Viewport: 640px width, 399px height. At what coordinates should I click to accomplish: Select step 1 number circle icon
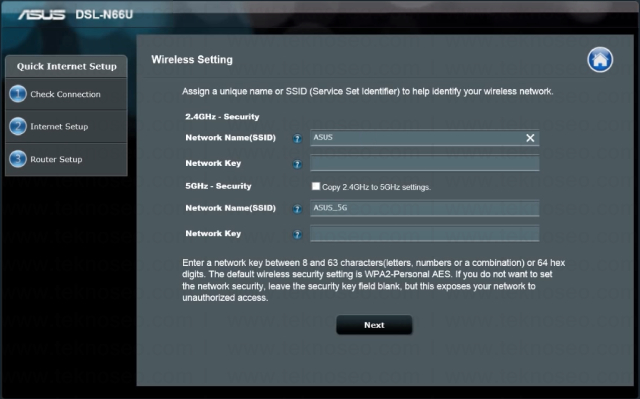point(18,94)
